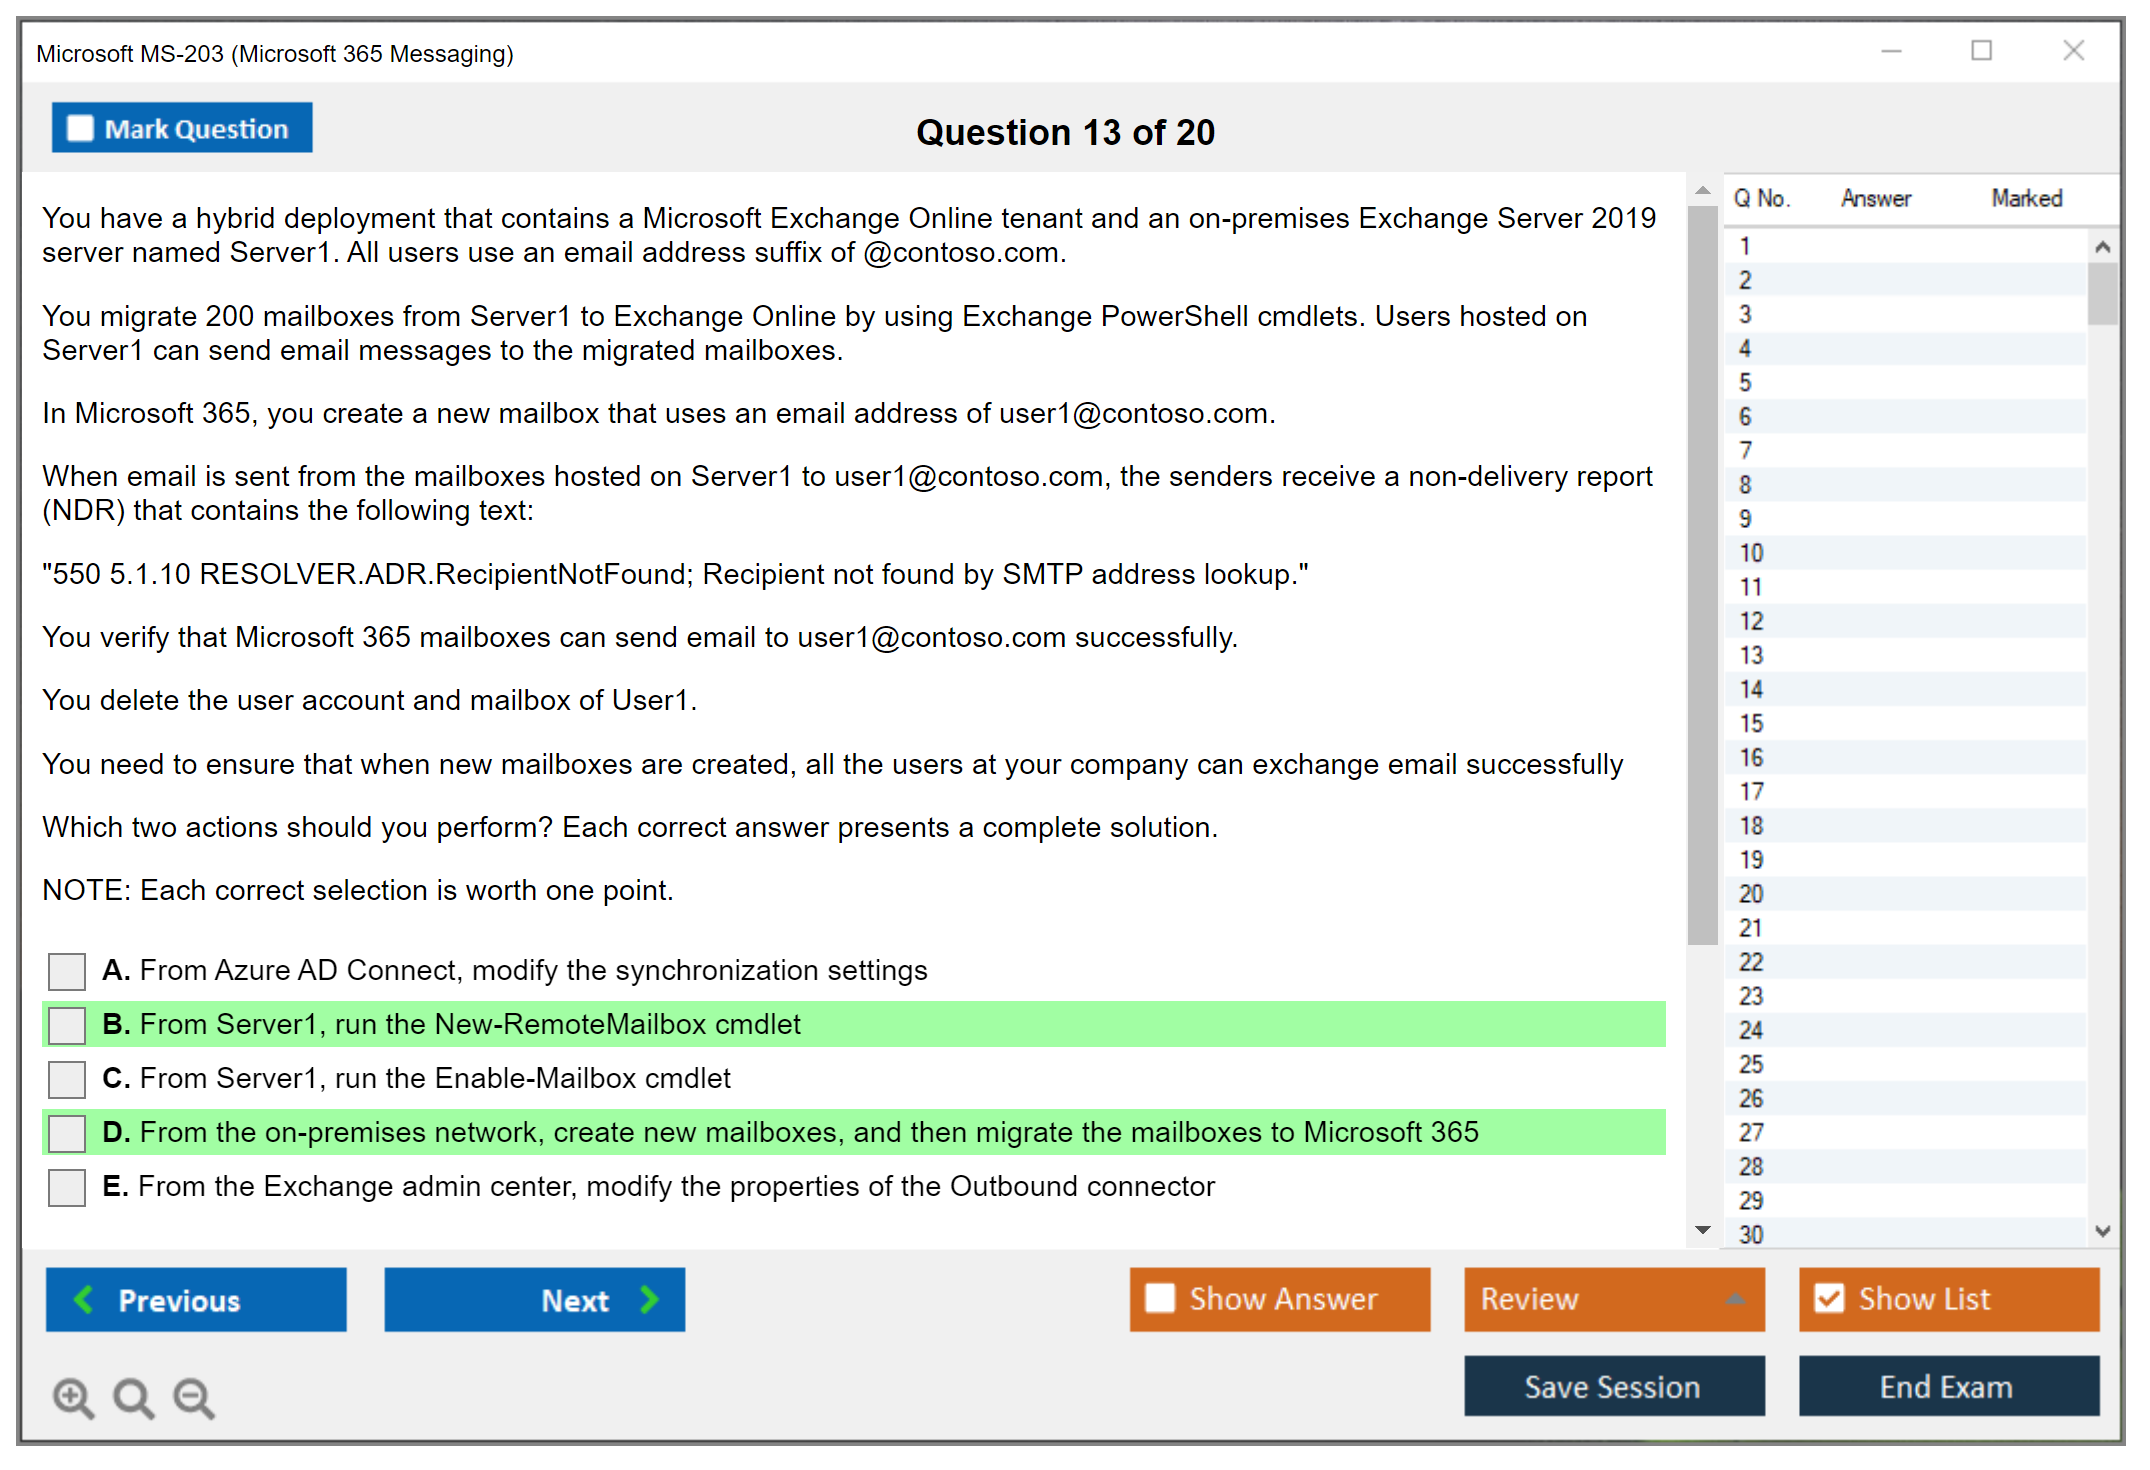Toggle the Show Answer checkbox
The width and height of the screenshot is (2150, 1470).
[1160, 1298]
